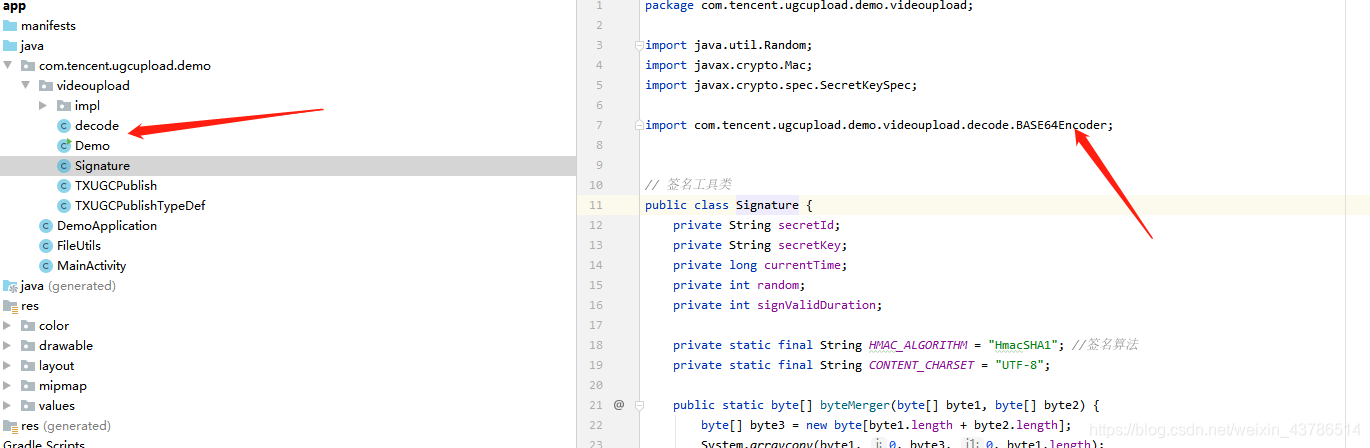Open the Demo class icon
The image size is (1370, 448).
(x=64, y=146)
